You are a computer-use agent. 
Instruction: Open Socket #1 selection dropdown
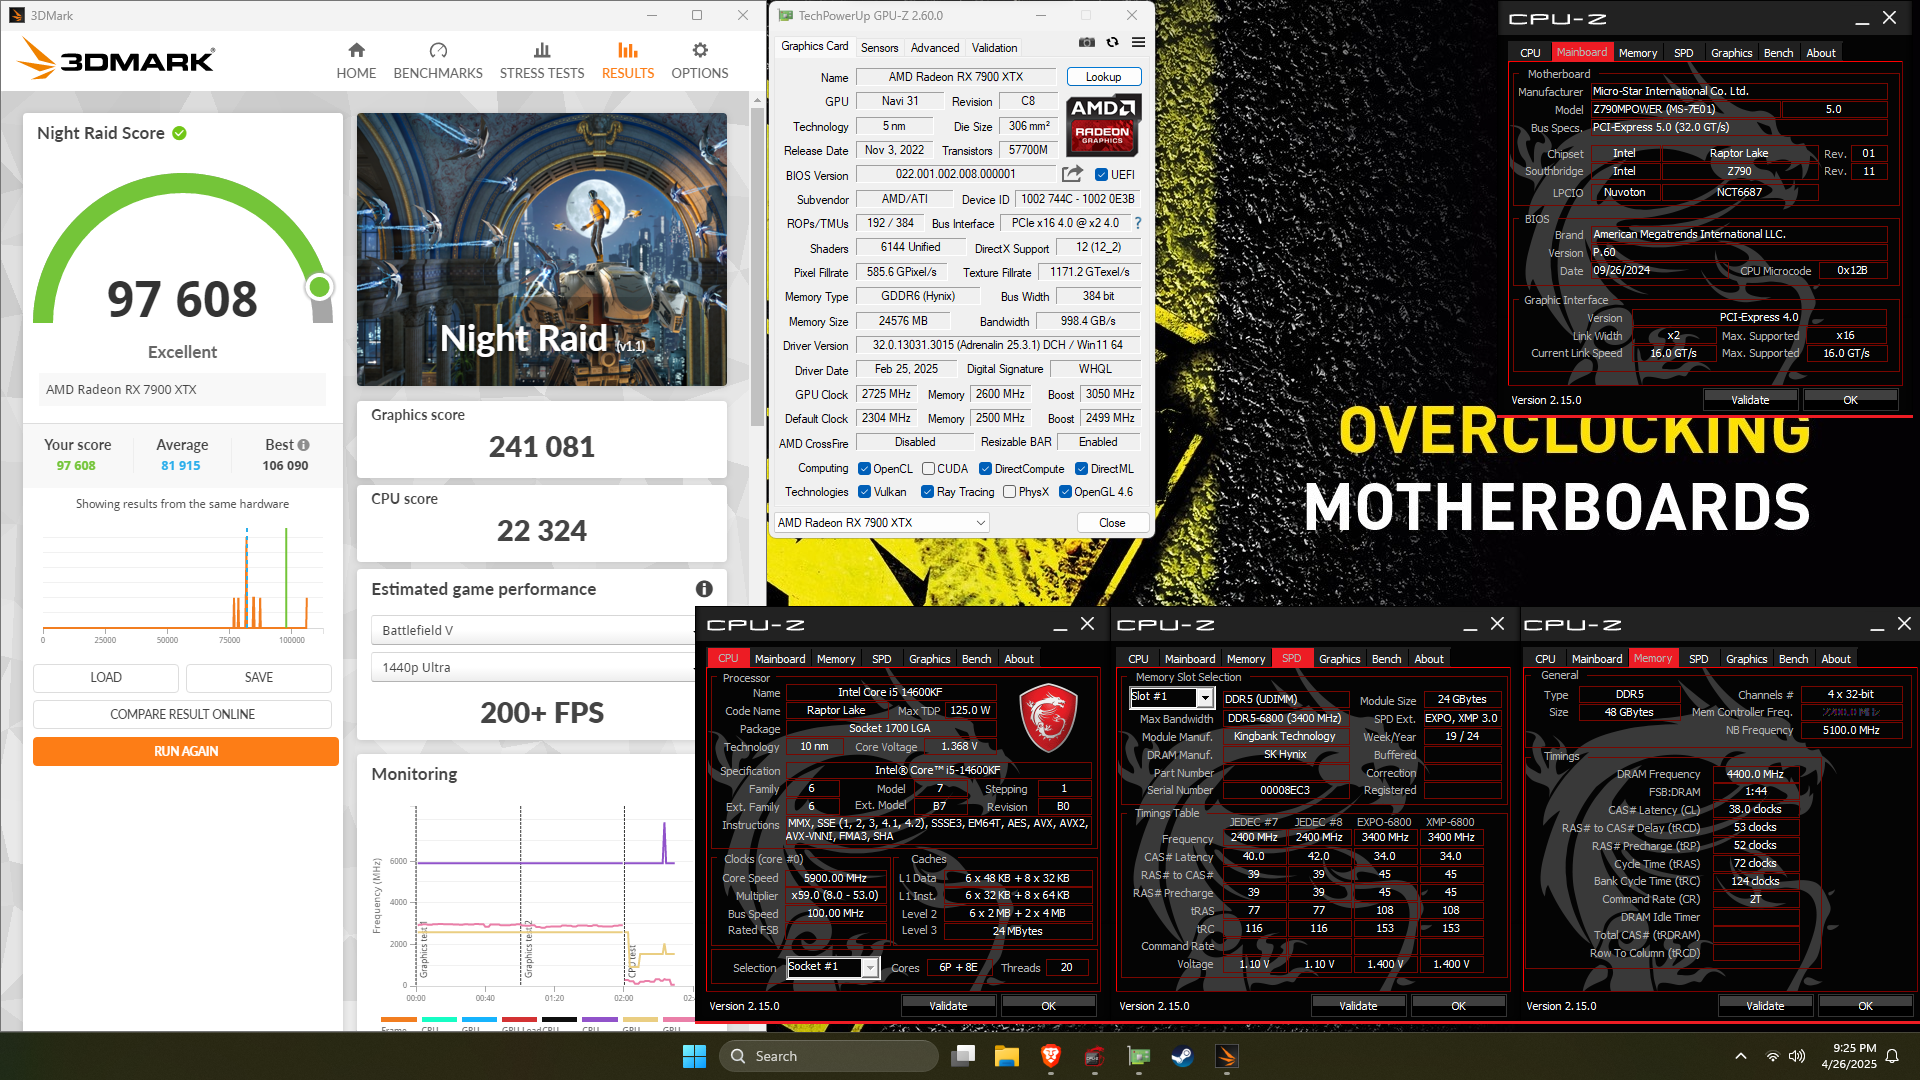click(x=832, y=967)
